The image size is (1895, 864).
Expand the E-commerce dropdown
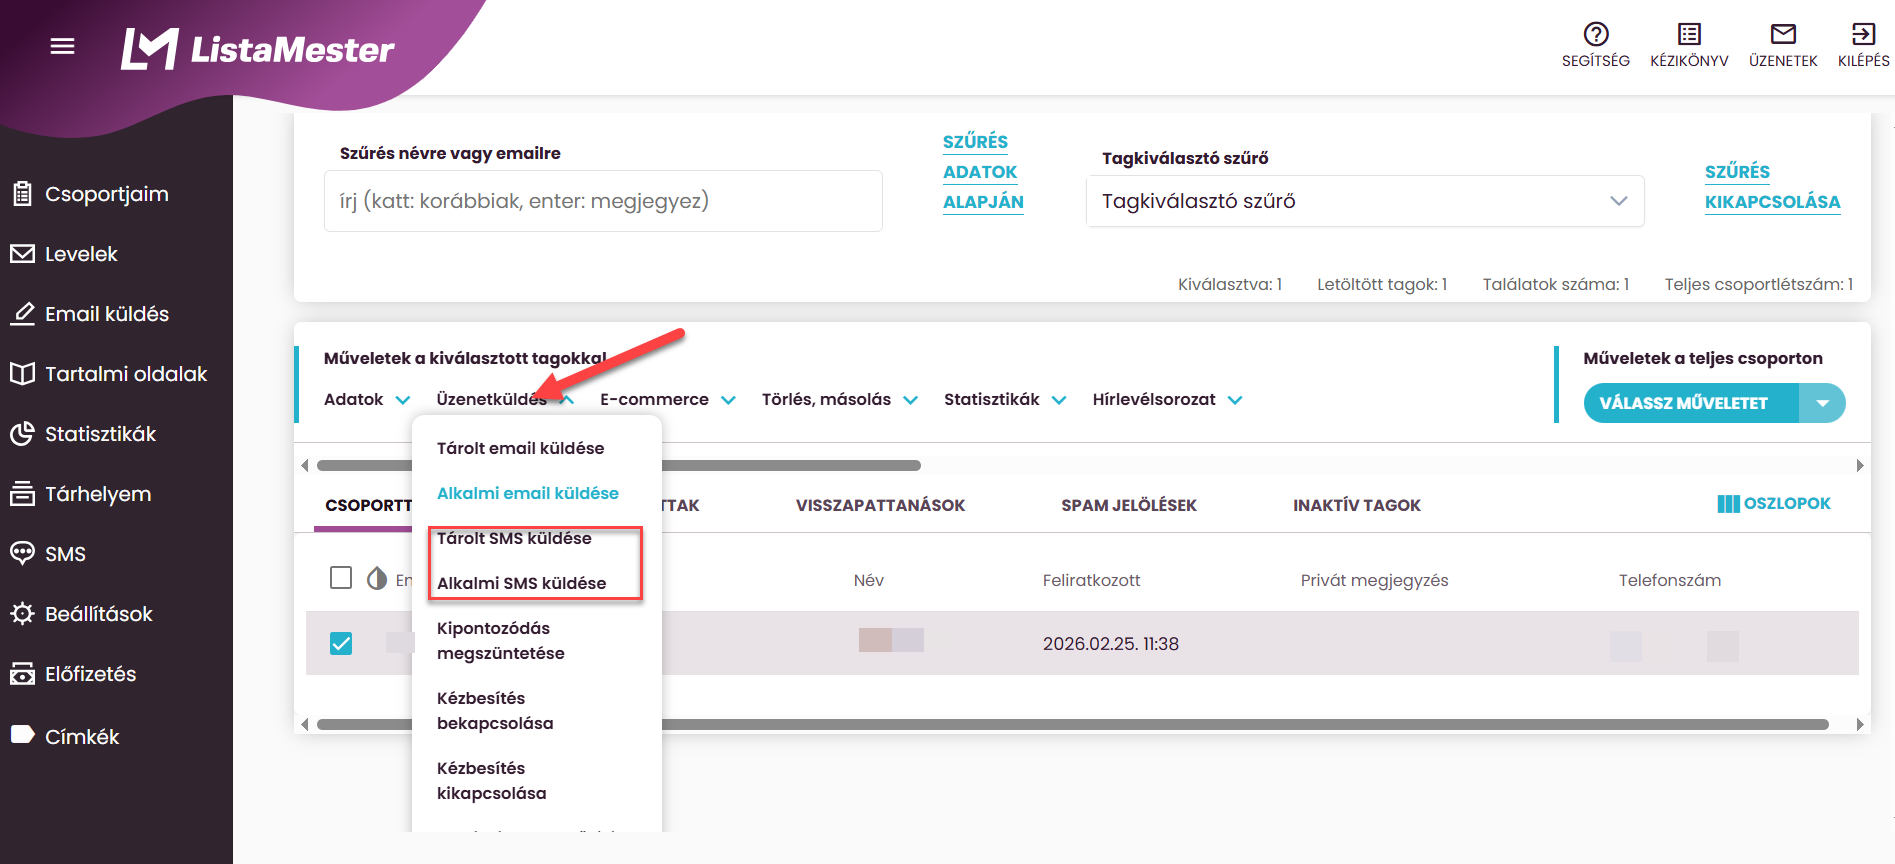pyautogui.click(x=668, y=399)
